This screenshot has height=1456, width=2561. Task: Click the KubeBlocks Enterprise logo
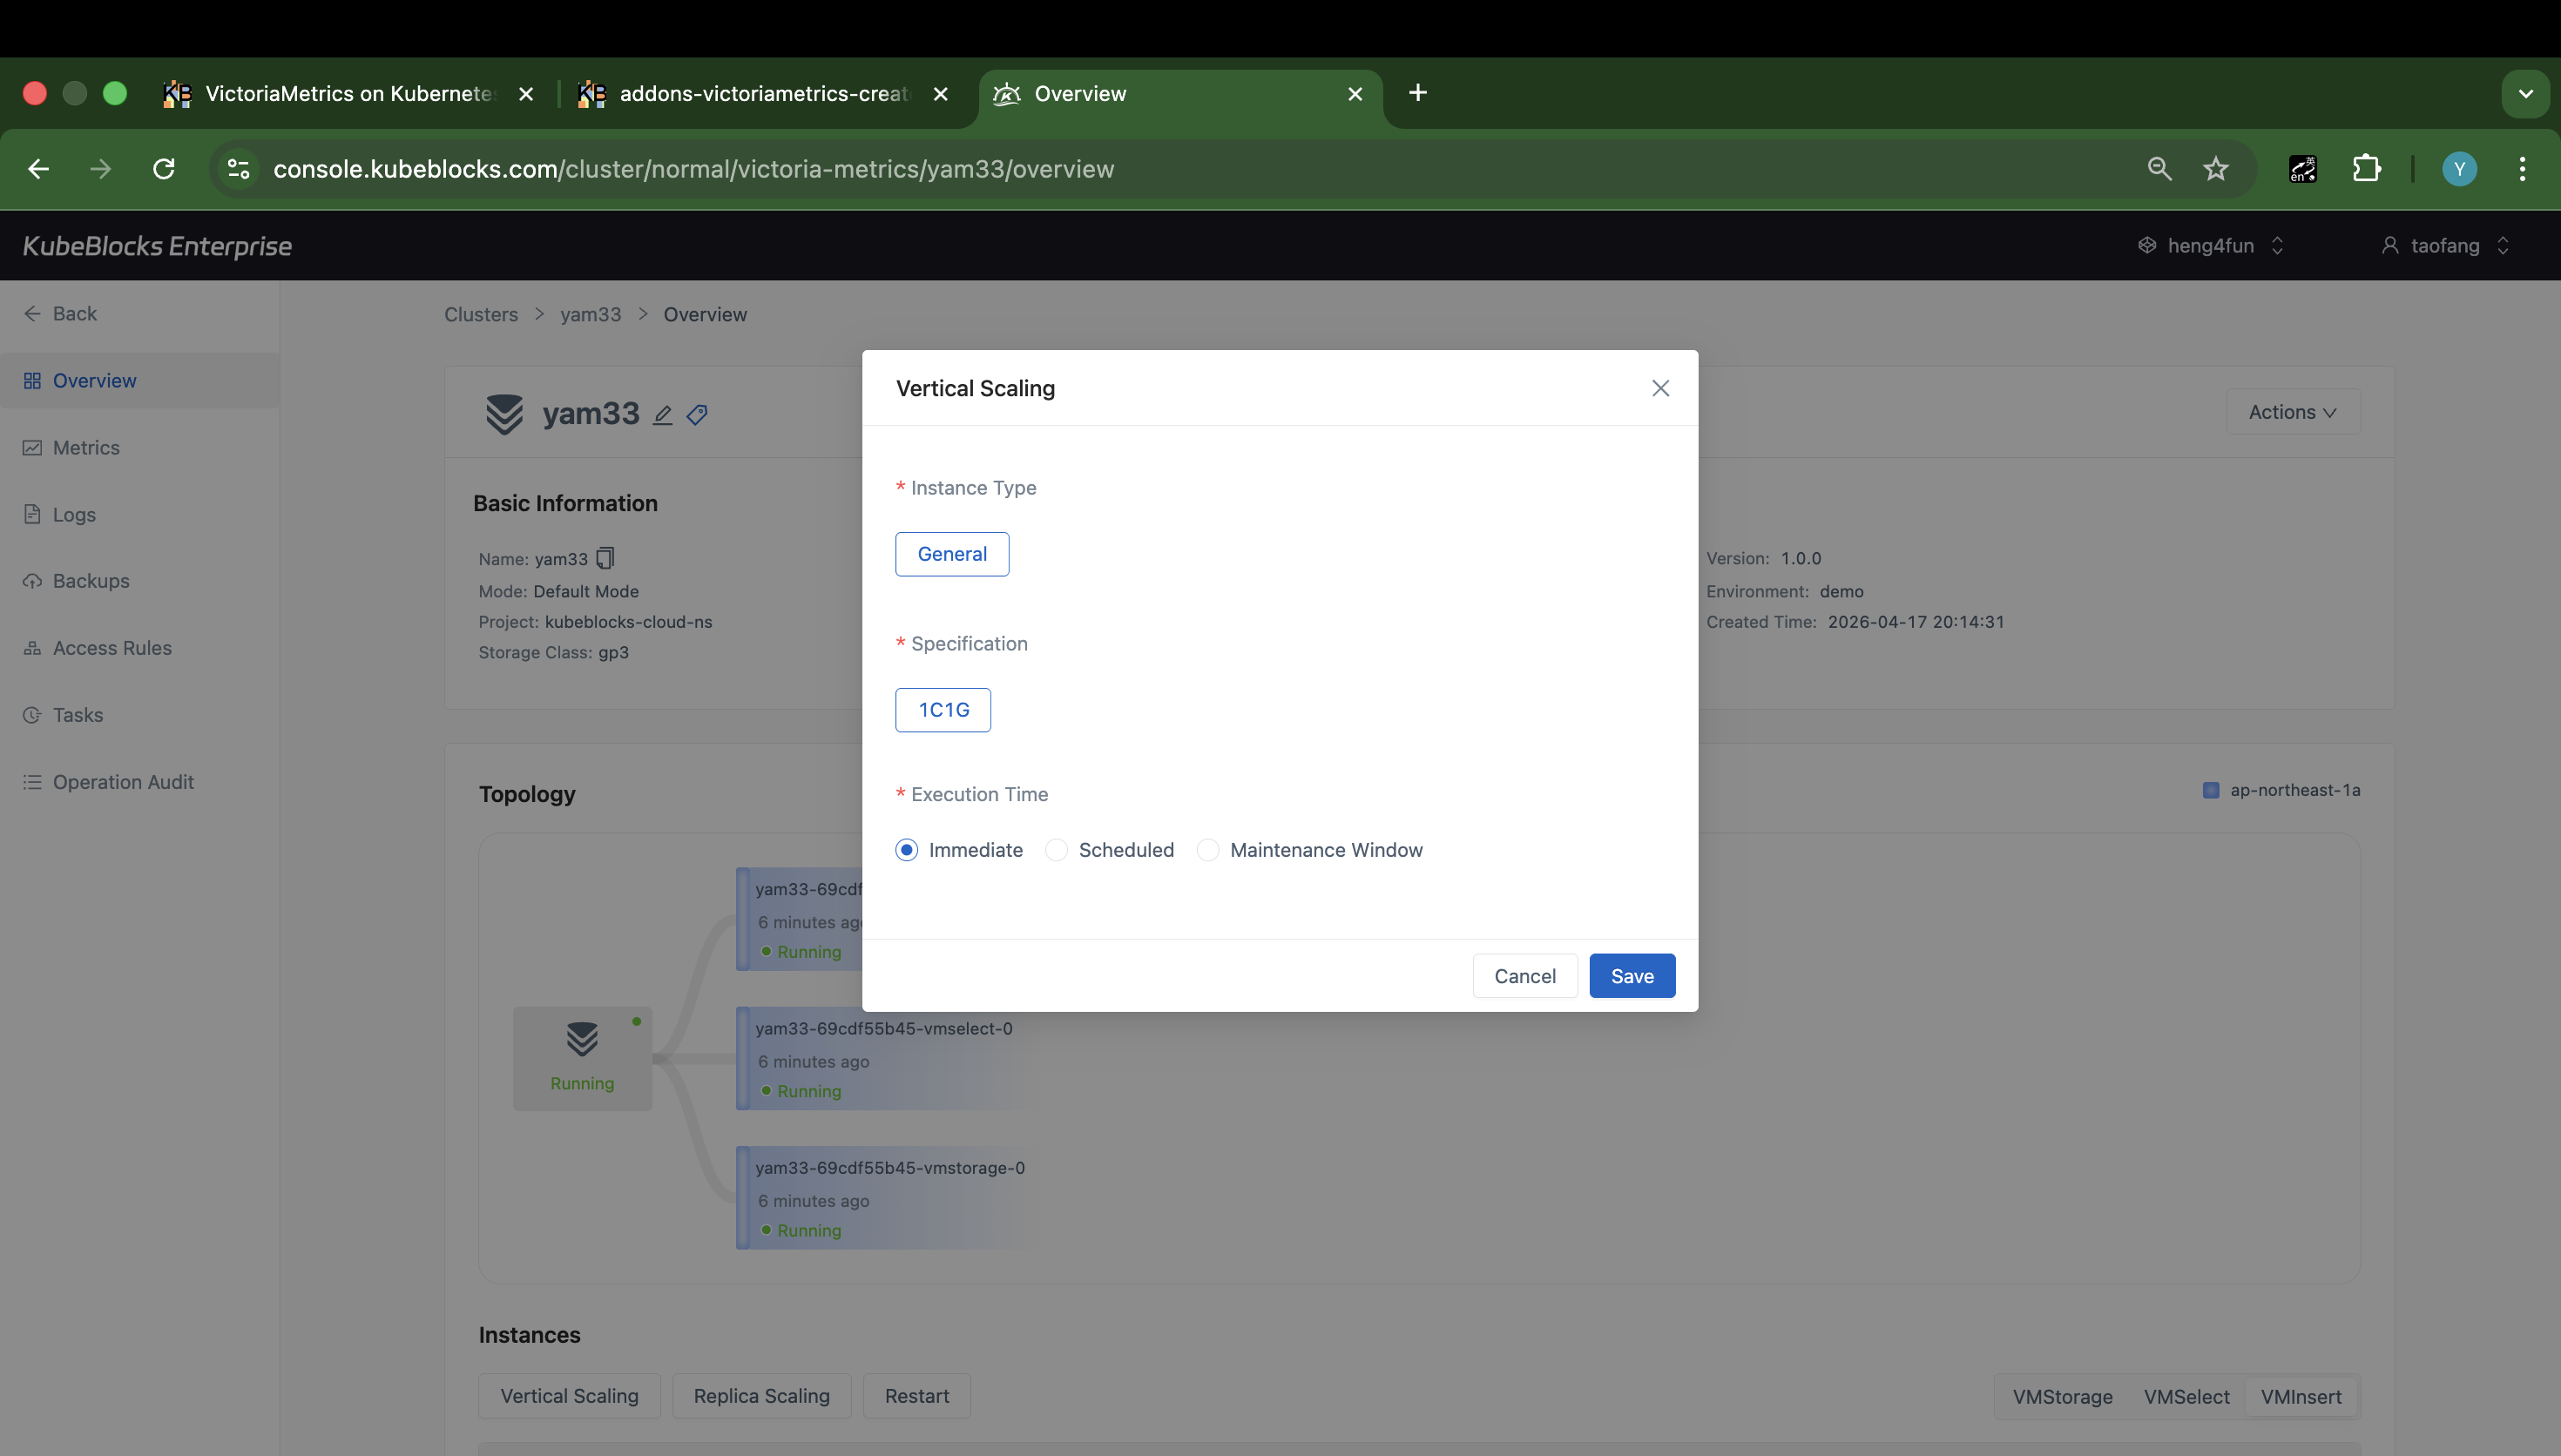click(157, 246)
